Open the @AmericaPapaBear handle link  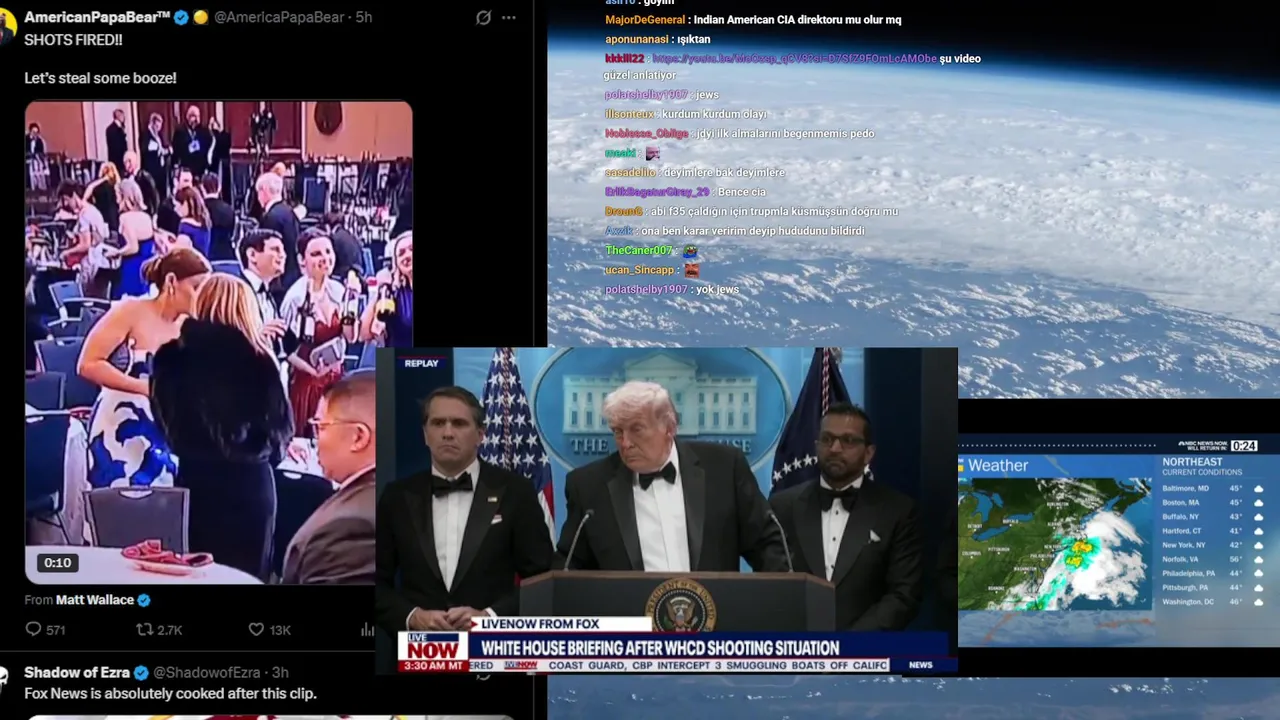point(278,18)
